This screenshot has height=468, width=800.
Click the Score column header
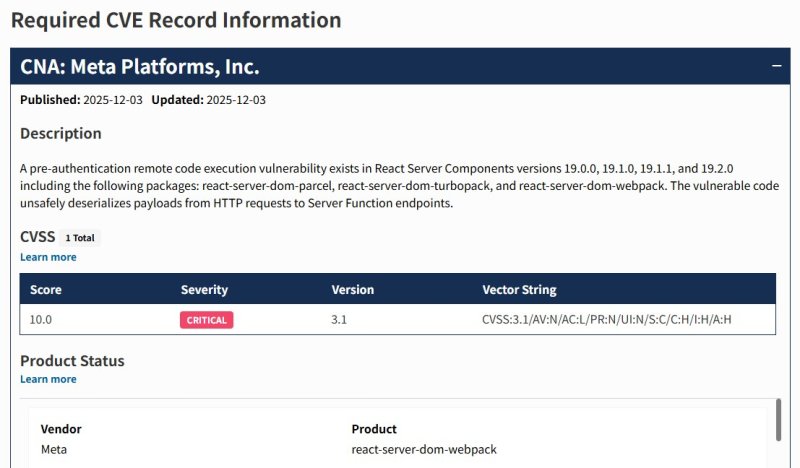click(46, 290)
